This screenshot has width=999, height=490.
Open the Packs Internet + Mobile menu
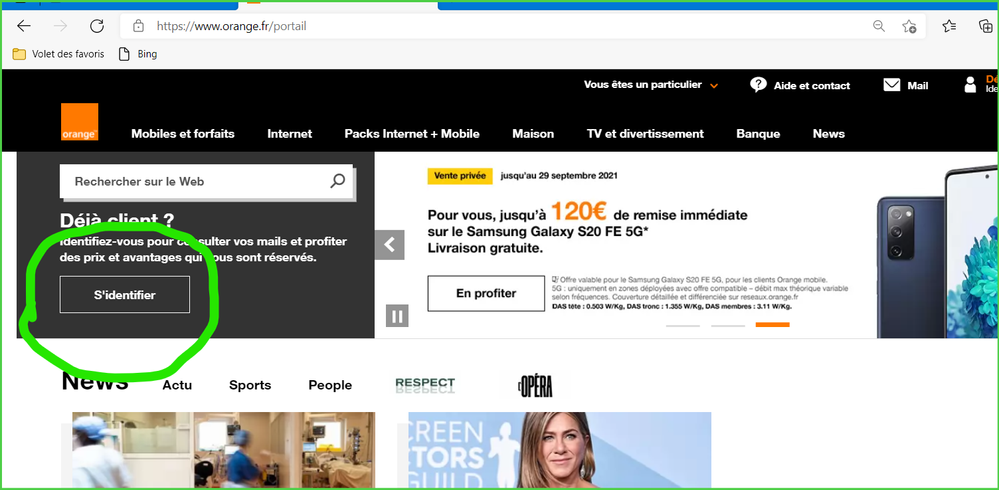[x=412, y=134]
